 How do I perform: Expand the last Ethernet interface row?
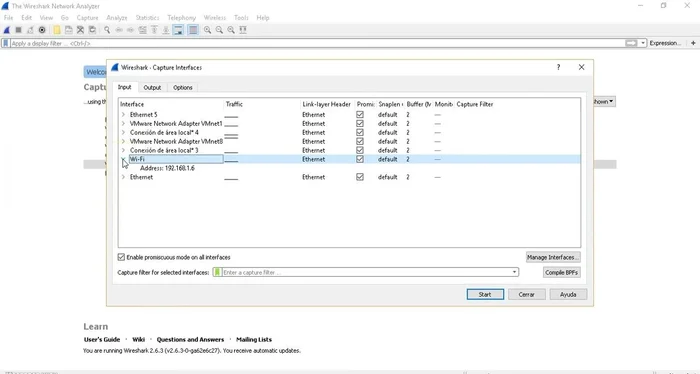point(123,177)
